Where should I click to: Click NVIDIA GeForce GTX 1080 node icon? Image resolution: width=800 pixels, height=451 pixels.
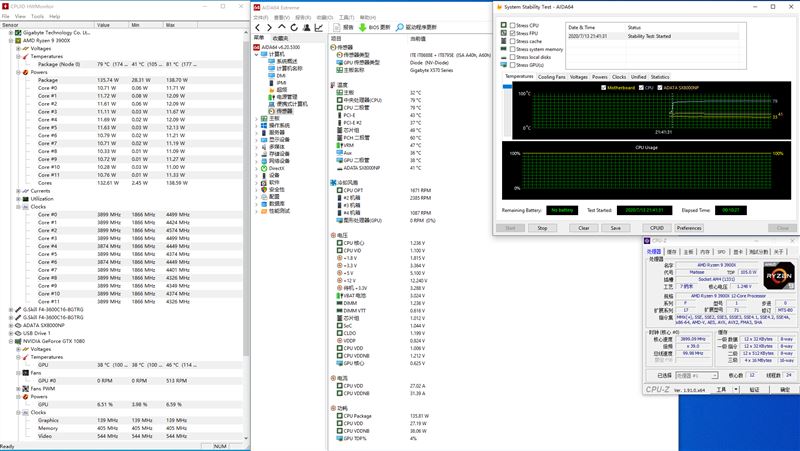[18, 341]
